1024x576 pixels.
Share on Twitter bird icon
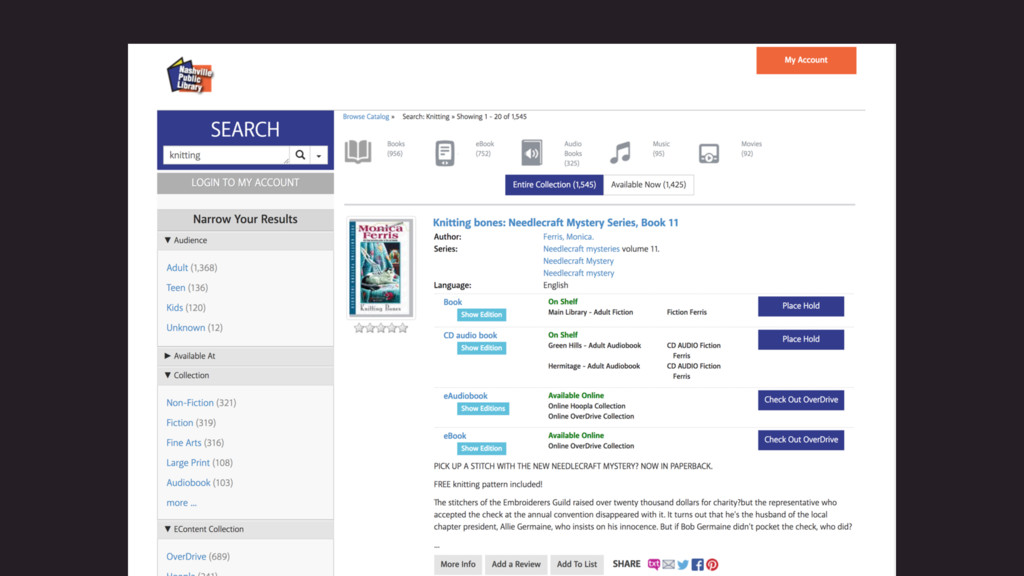(683, 564)
